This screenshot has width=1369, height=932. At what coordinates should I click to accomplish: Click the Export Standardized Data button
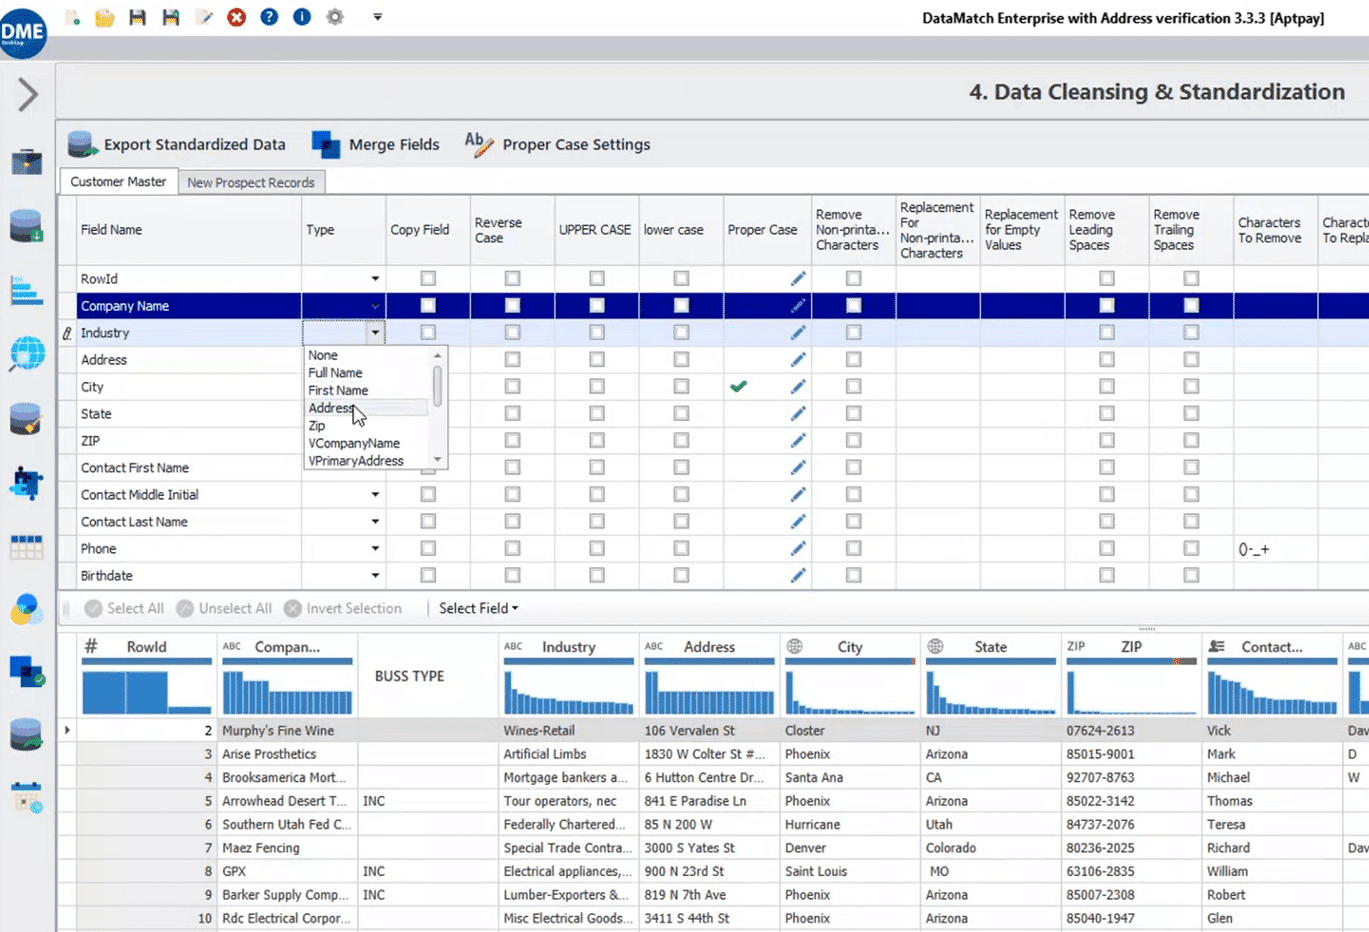(177, 144)
